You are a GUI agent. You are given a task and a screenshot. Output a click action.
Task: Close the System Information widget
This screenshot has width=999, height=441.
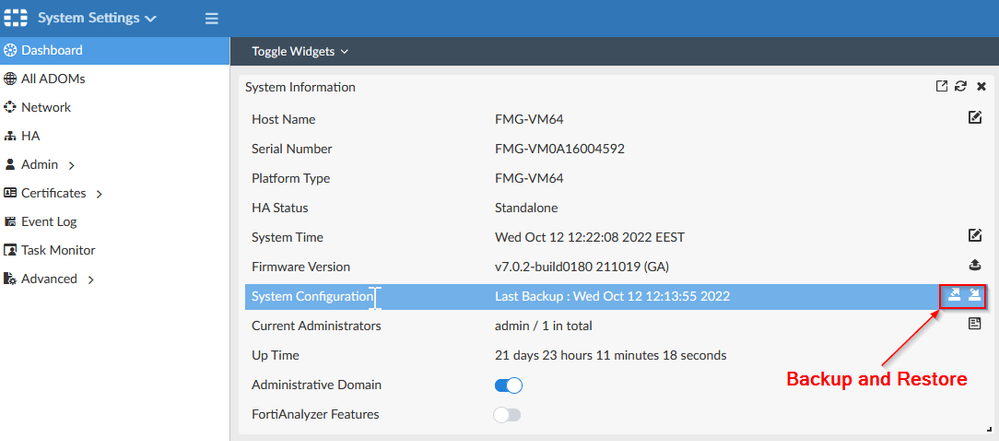(981, 87)
